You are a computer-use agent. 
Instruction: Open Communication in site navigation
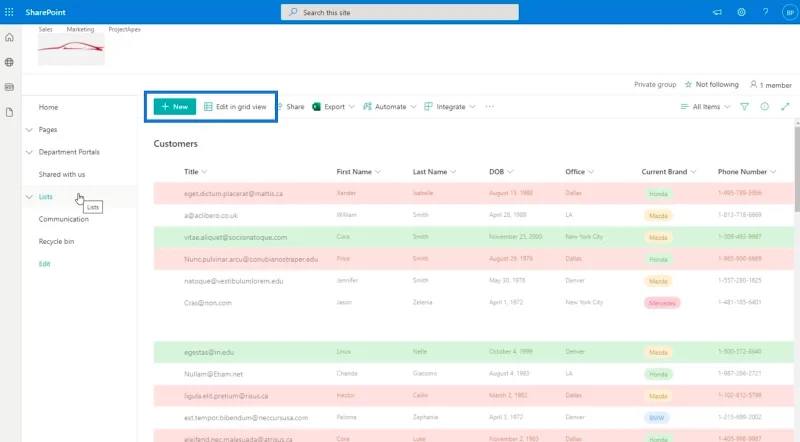click(x=64, y=219)
